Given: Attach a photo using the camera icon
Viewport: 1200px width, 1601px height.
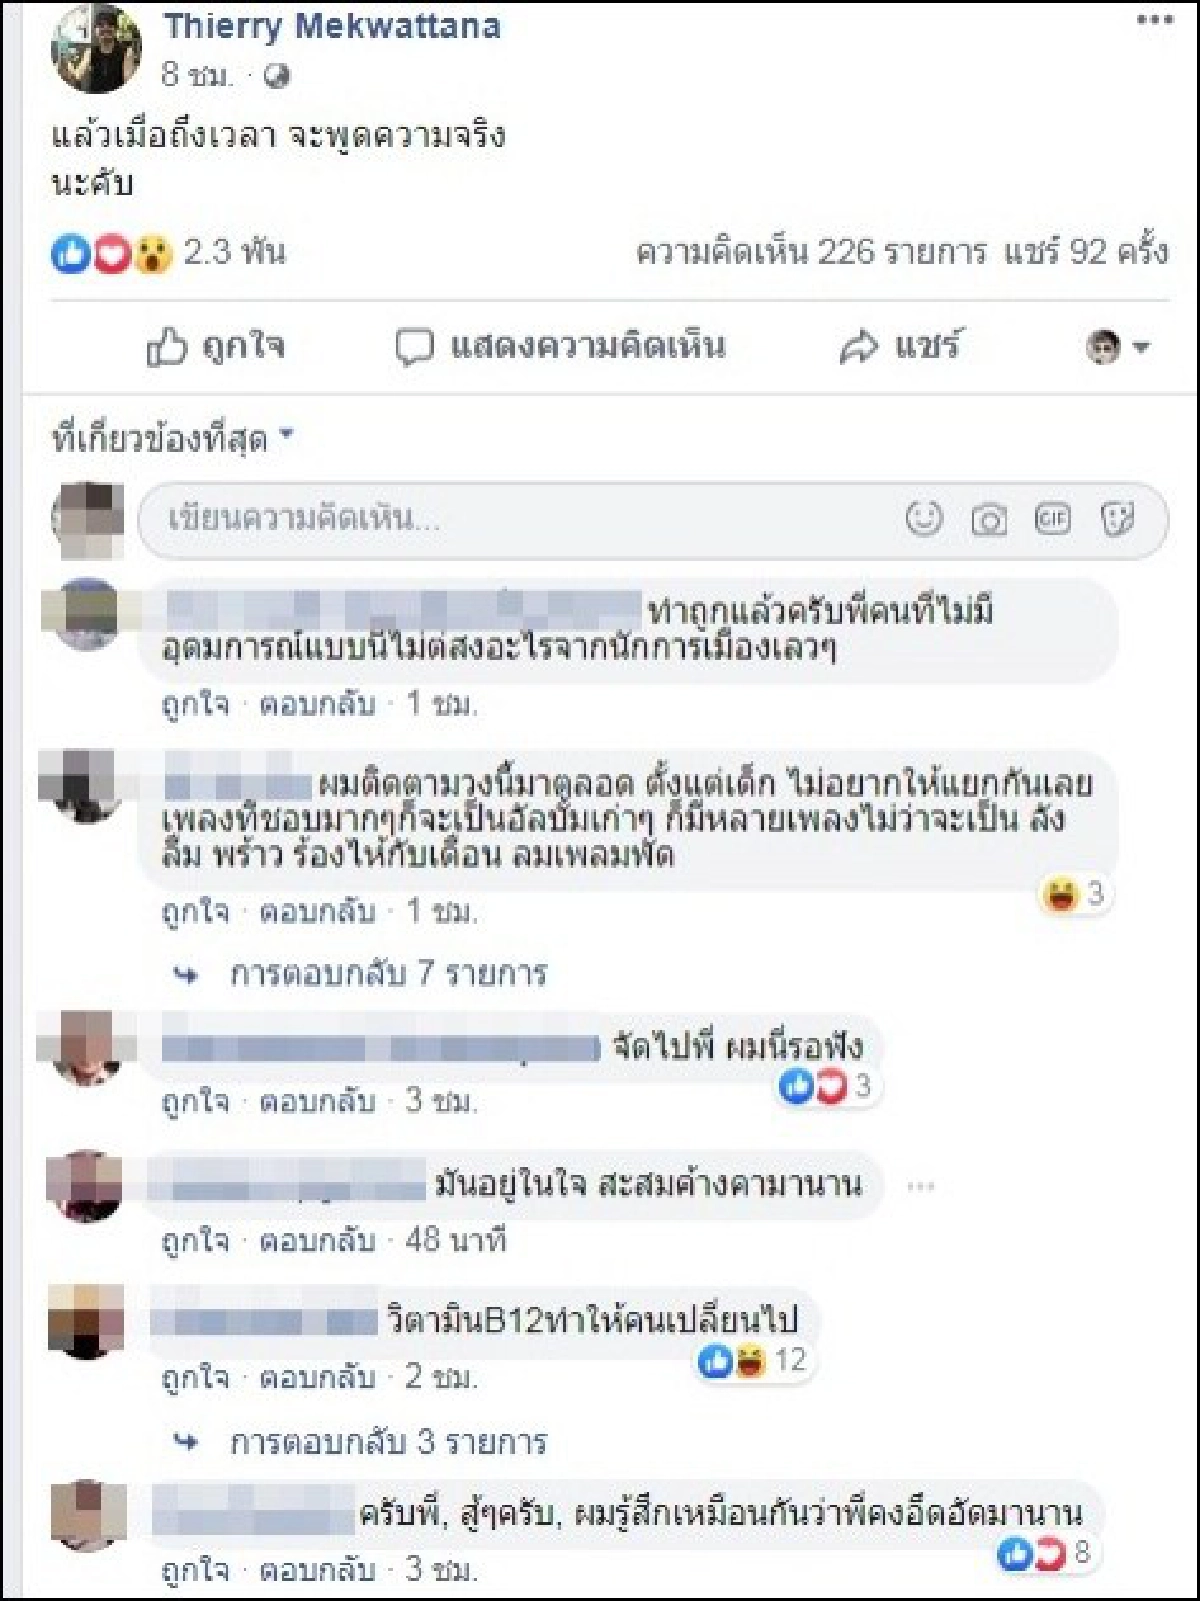Looking at the screenshot, I should [988, 520].
